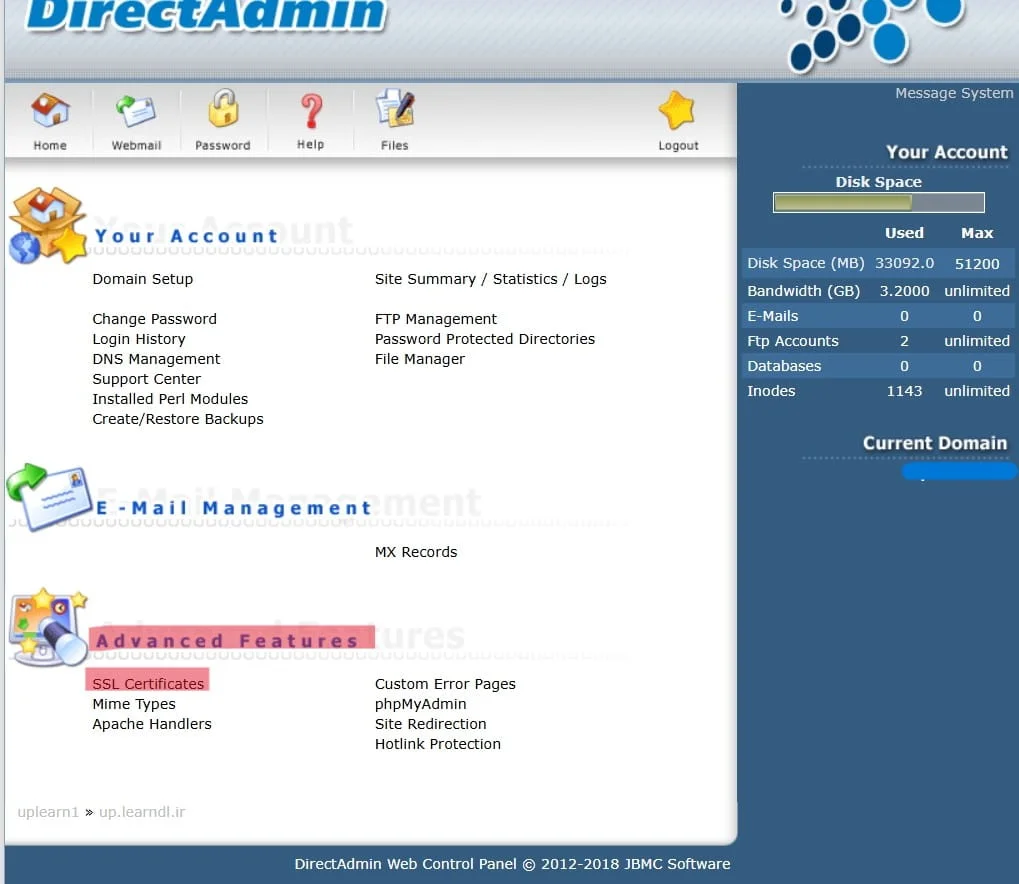Click the Files toolbar icon
The width and height of the screenshot is (1019, 884).
click(394, 110)
